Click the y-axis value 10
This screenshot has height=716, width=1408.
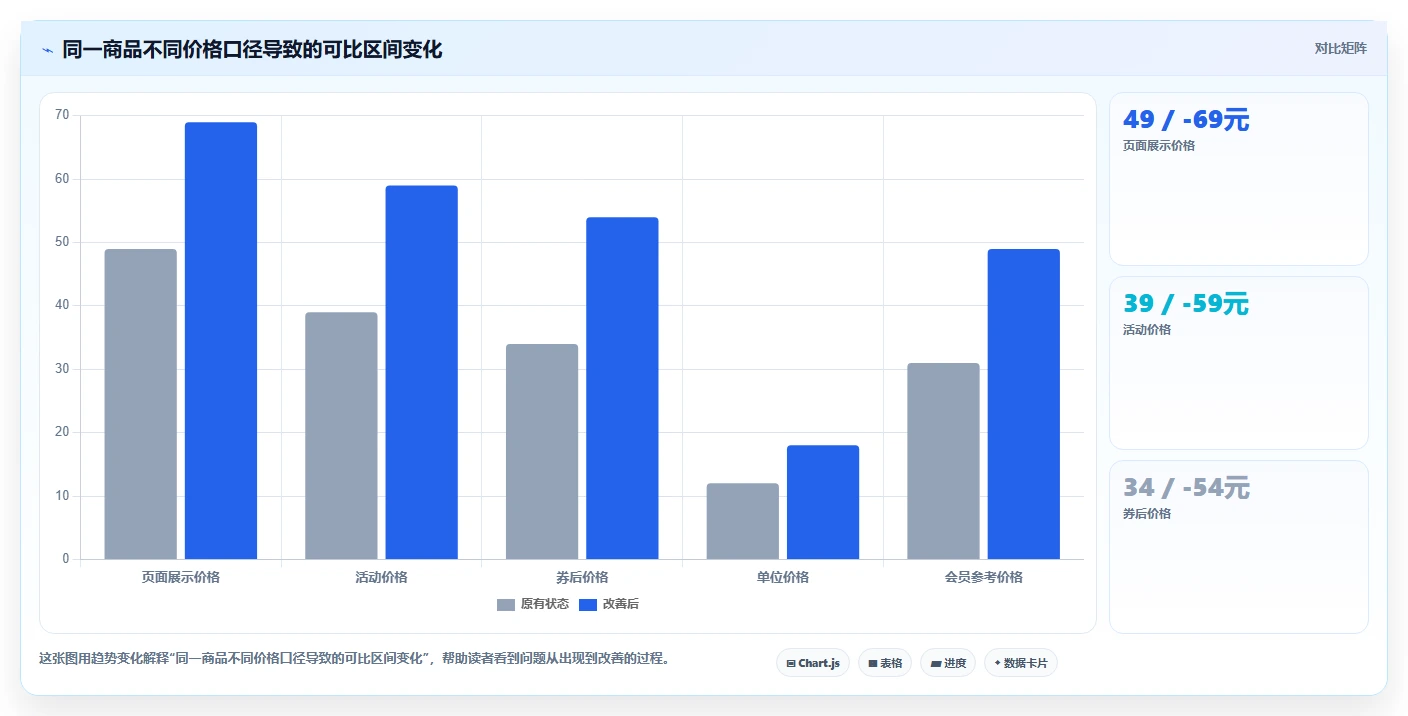coord(62,496)
